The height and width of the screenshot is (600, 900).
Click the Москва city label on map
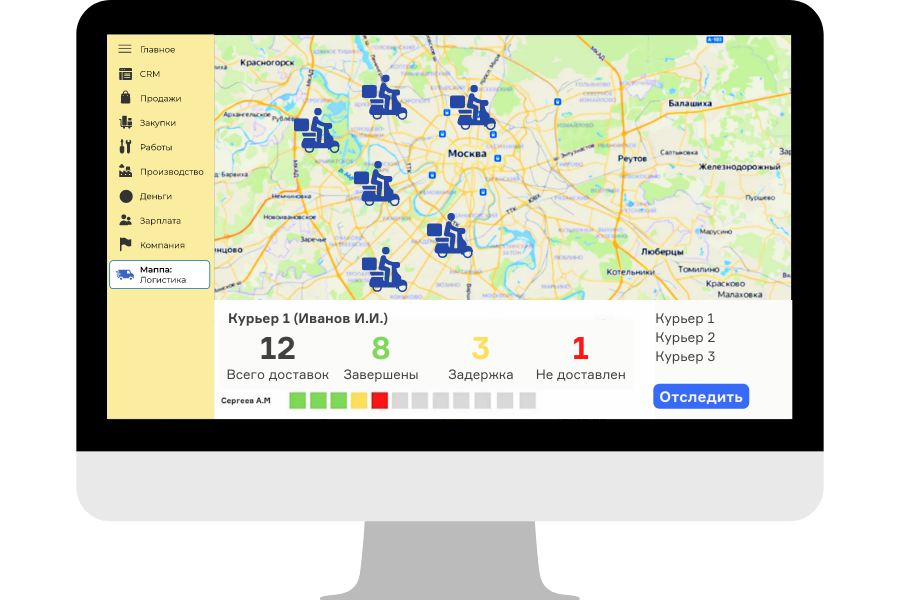point(467,153)
